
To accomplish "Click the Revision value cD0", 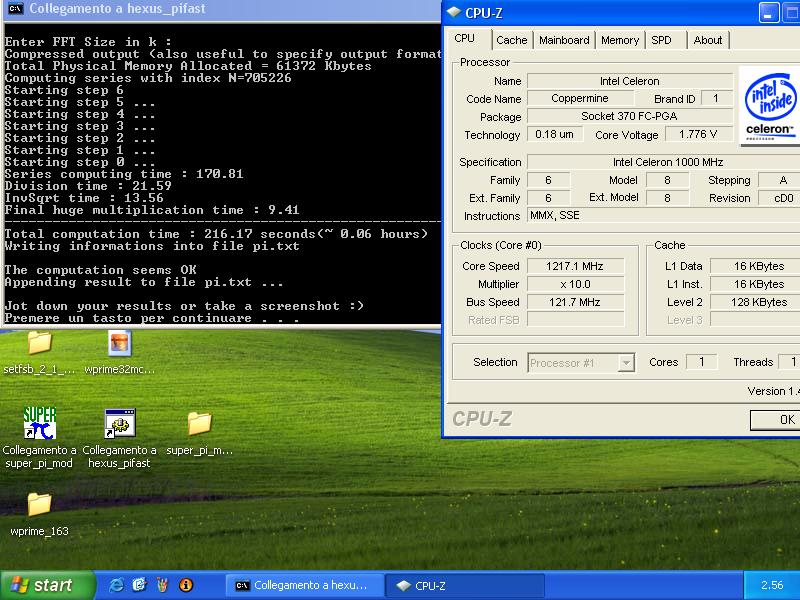I will (x=781, y=198).
